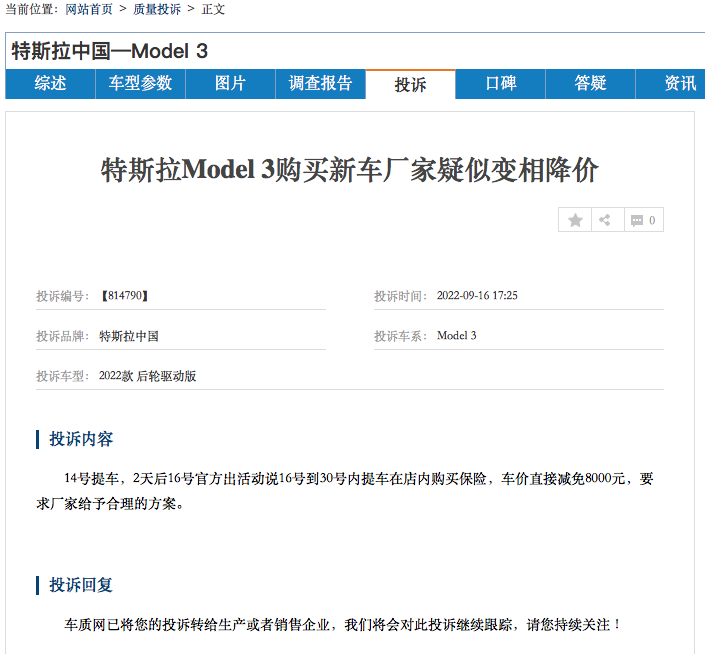Follow the 网站首页 breadcrumb link
Screen dimensions: 705x654
pos(89,9)
